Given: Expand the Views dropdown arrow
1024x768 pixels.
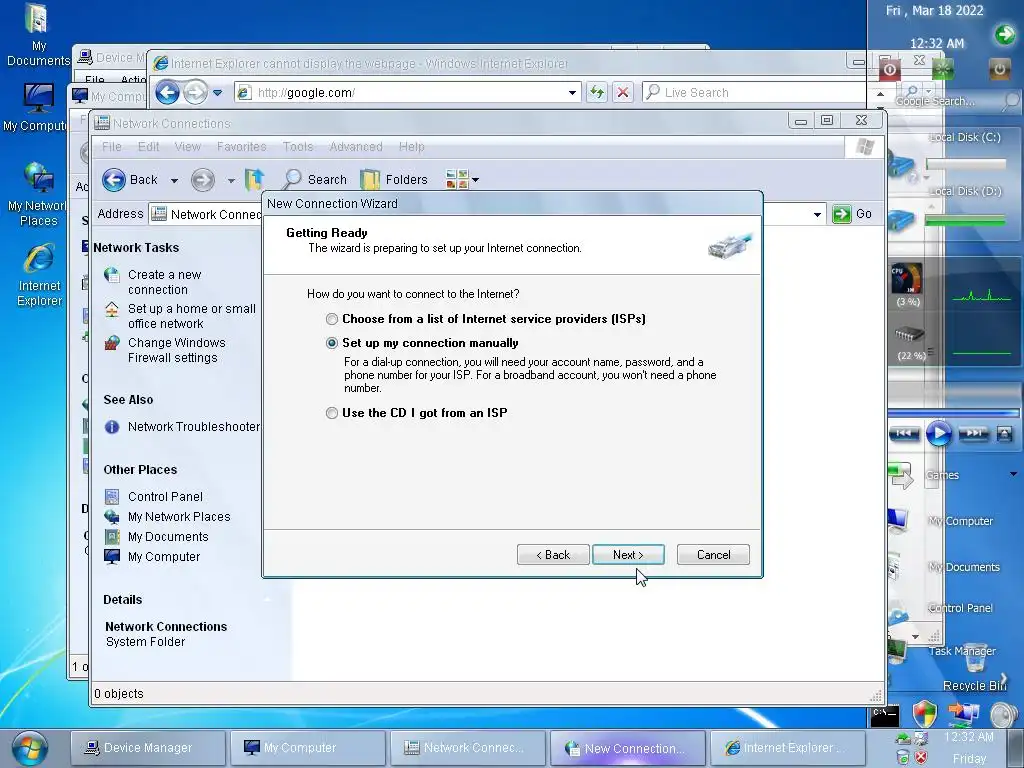Looking at the screenshot, I should coord(475,180).
